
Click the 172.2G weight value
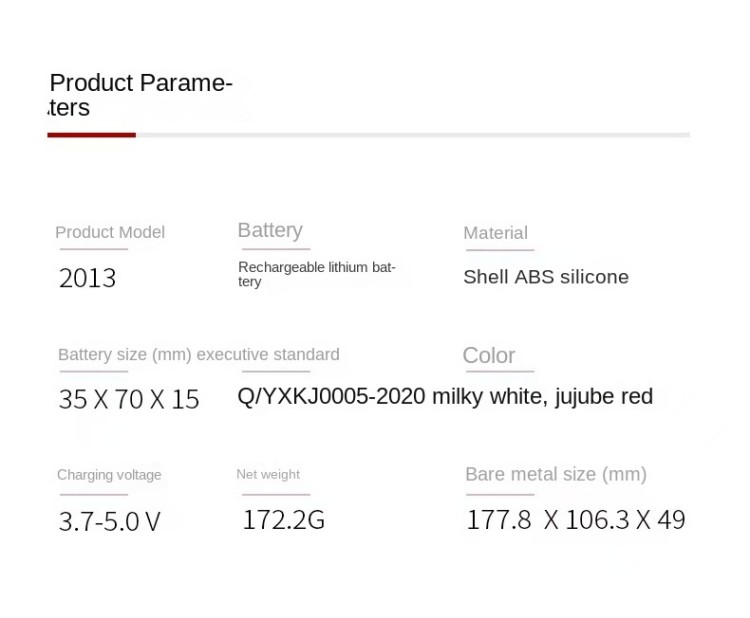tap(284, 519)
